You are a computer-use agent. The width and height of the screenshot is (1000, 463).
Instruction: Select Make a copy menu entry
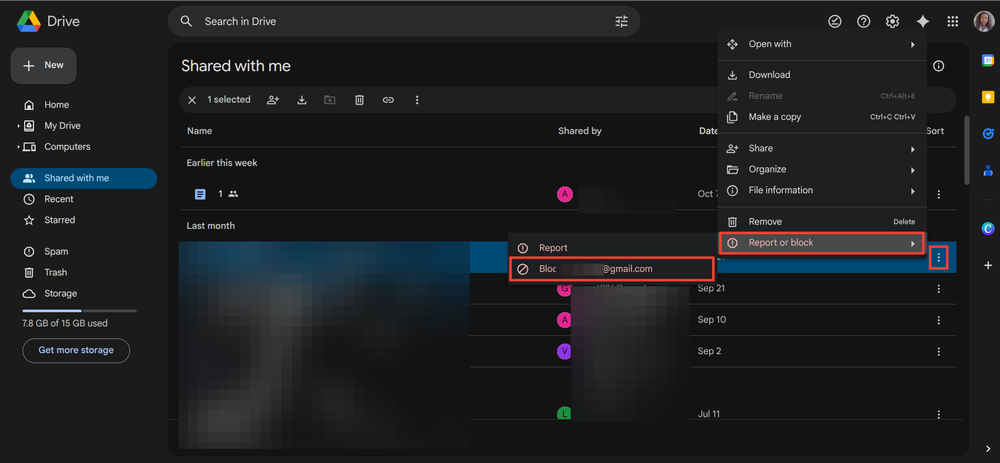click(x=775, y=117)
